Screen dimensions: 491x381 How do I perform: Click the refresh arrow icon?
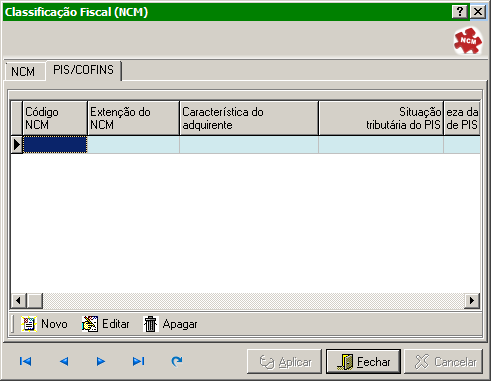(177, 361)
